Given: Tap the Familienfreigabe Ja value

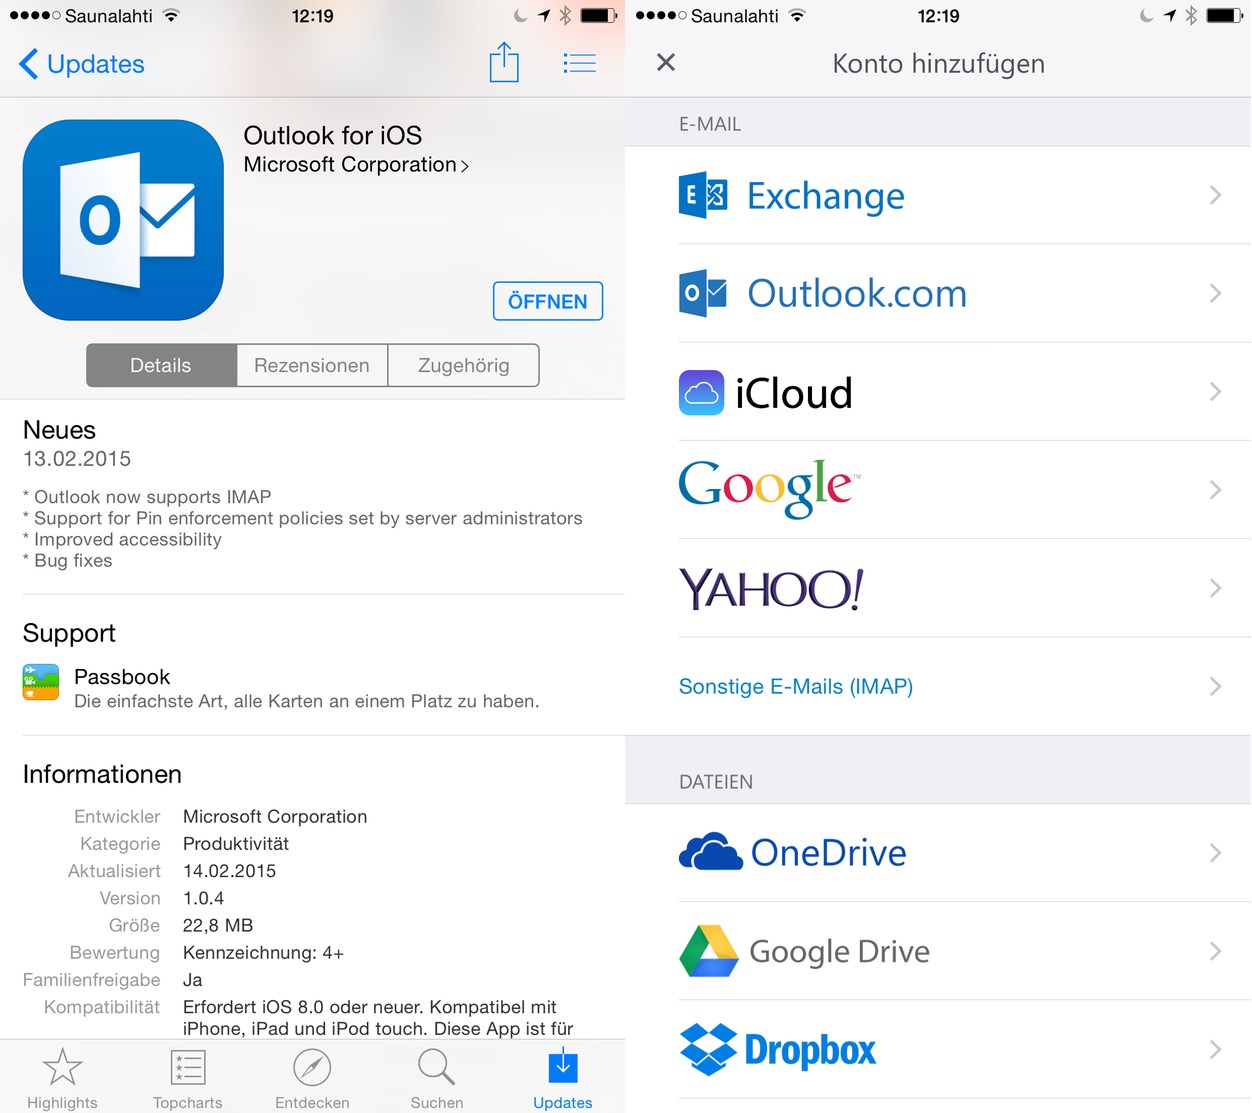Looking at the screenshot, I should [193, 980].
